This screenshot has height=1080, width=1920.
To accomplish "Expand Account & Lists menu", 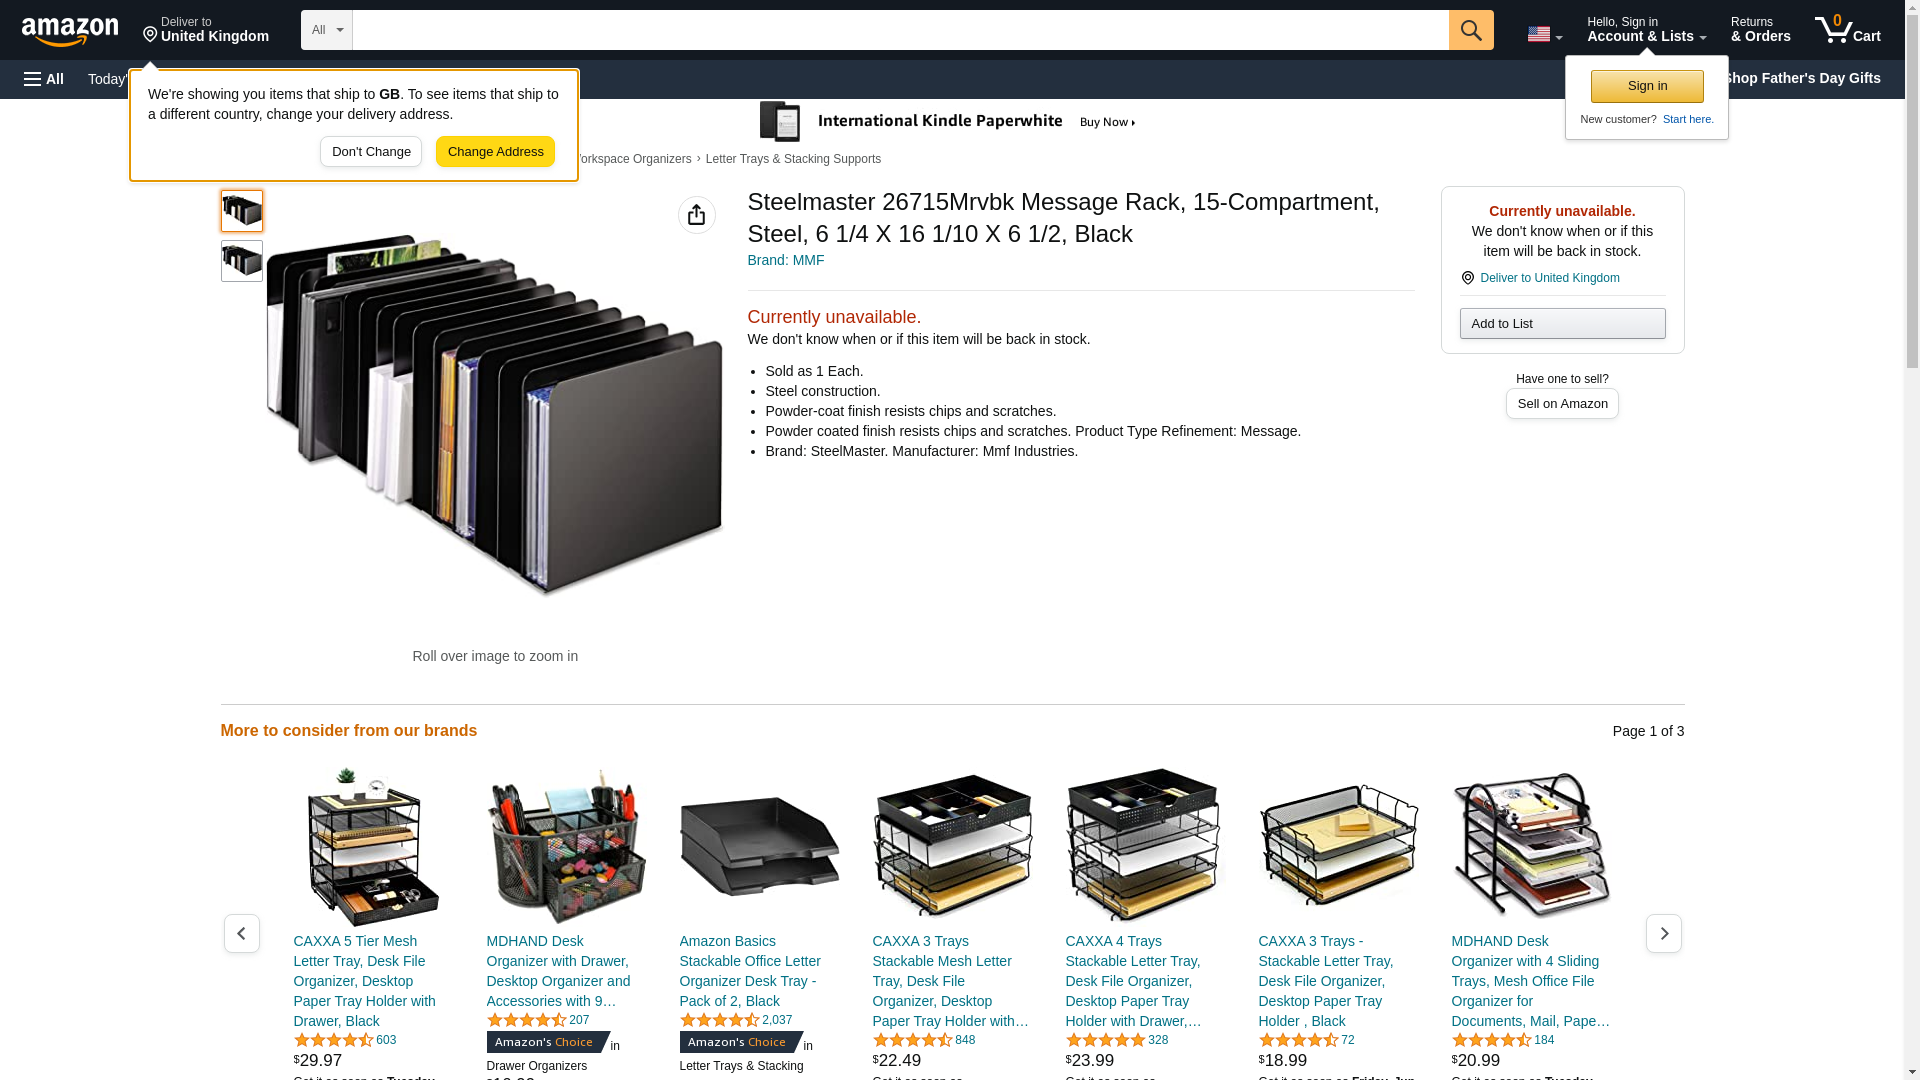I will (x=1647, y=30).
